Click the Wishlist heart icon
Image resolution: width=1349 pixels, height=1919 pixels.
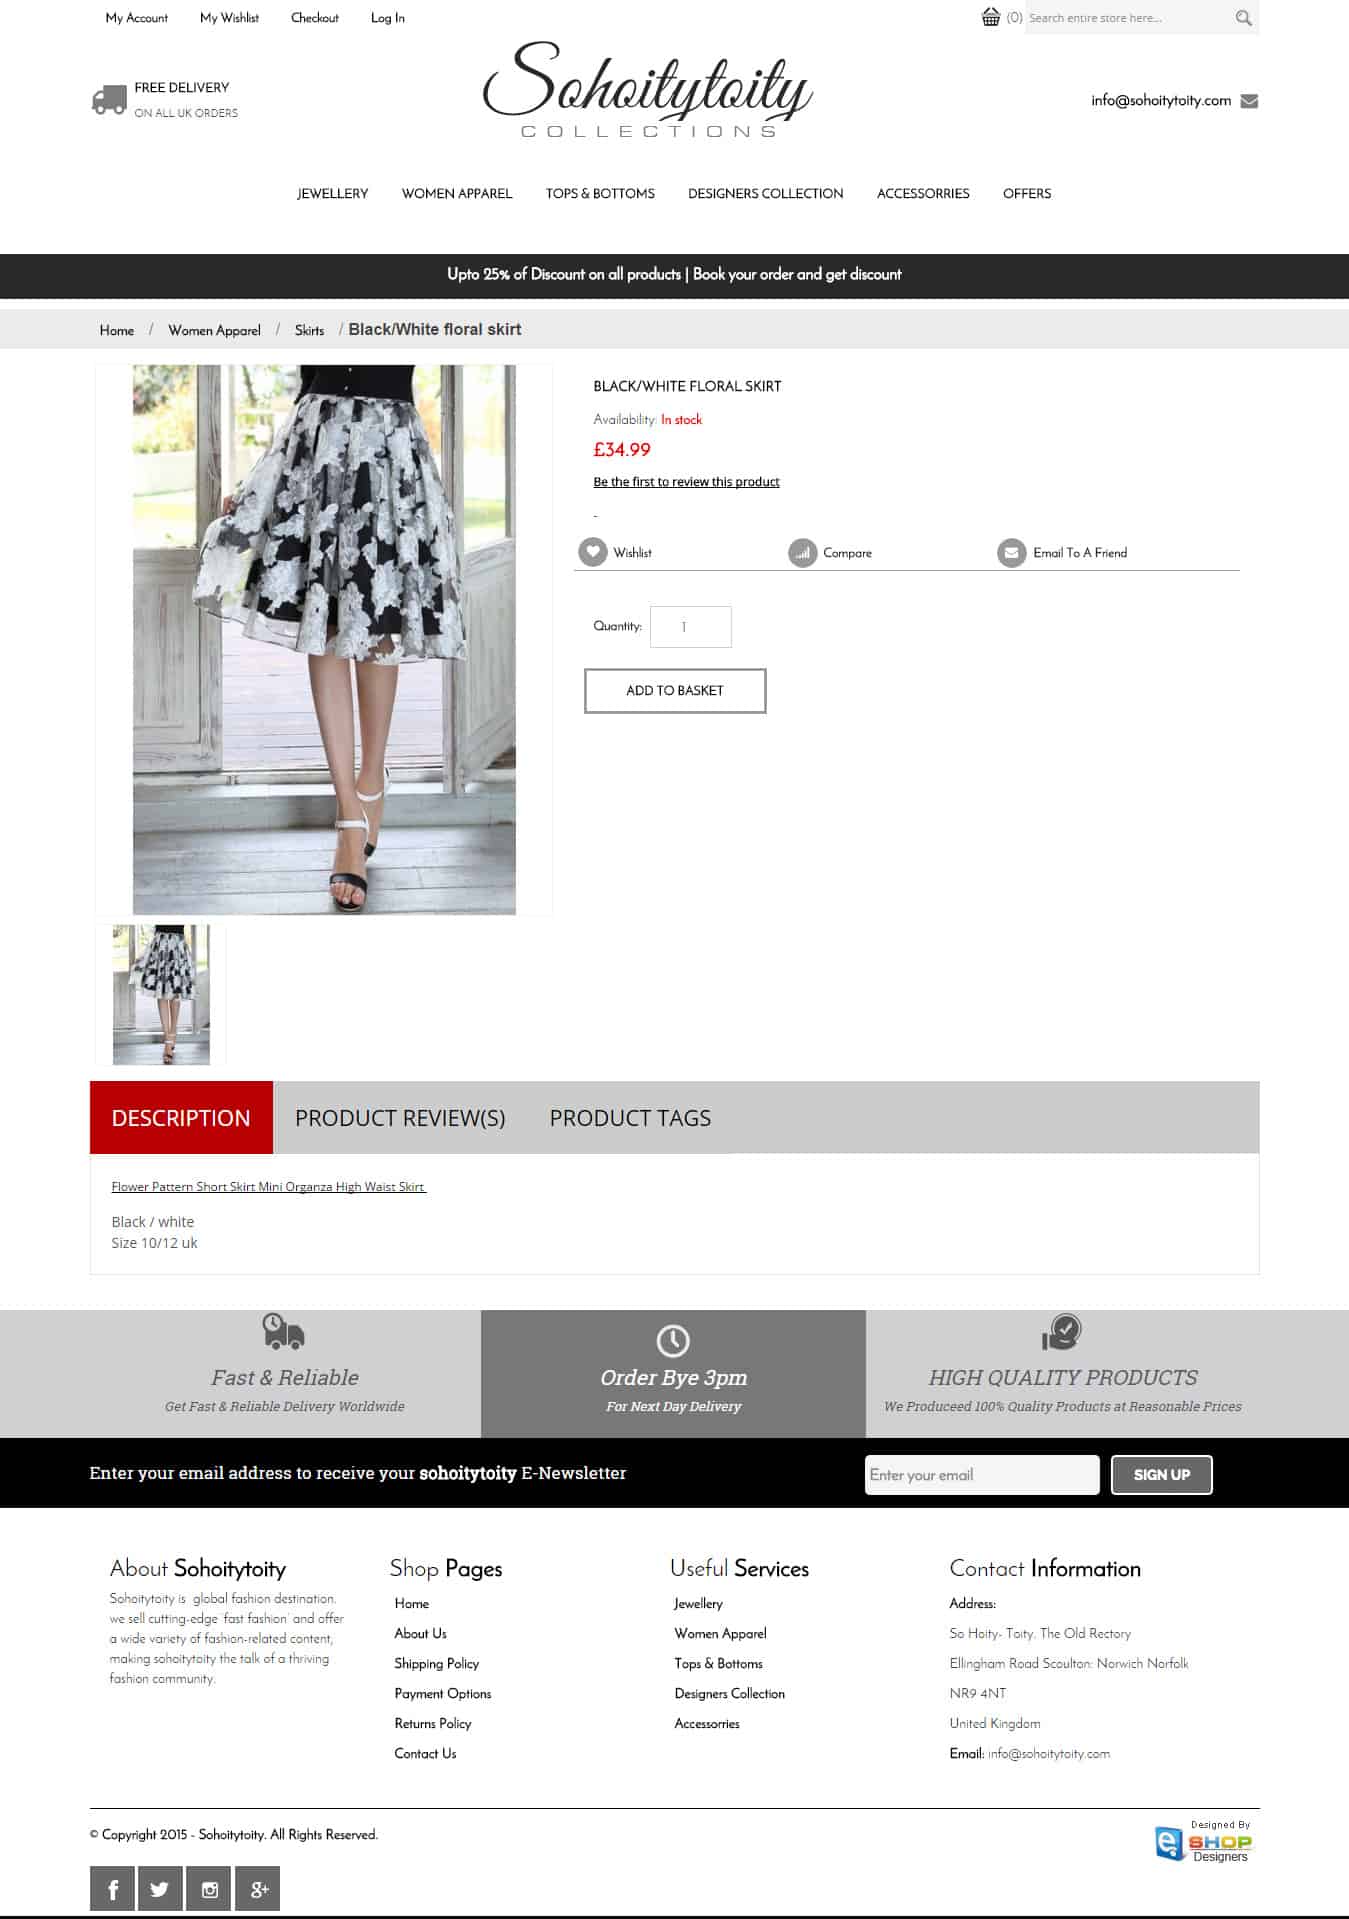(x=593, y=552)
